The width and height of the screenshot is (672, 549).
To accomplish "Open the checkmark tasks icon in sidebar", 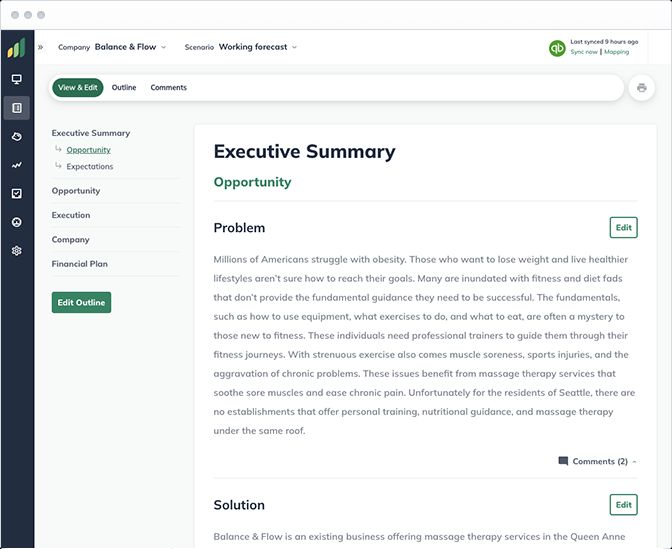I will click(17, 194).
